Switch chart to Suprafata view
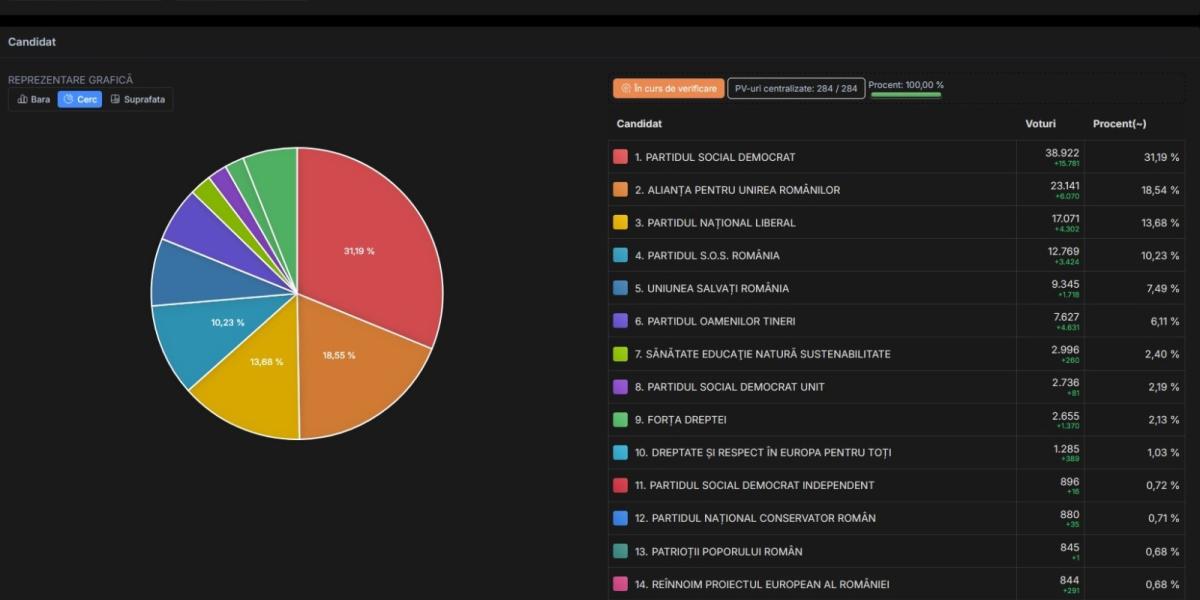Image resolution: width=1200 pixels, height=600 pixels. pyautogui.click(x=139, y=99)
